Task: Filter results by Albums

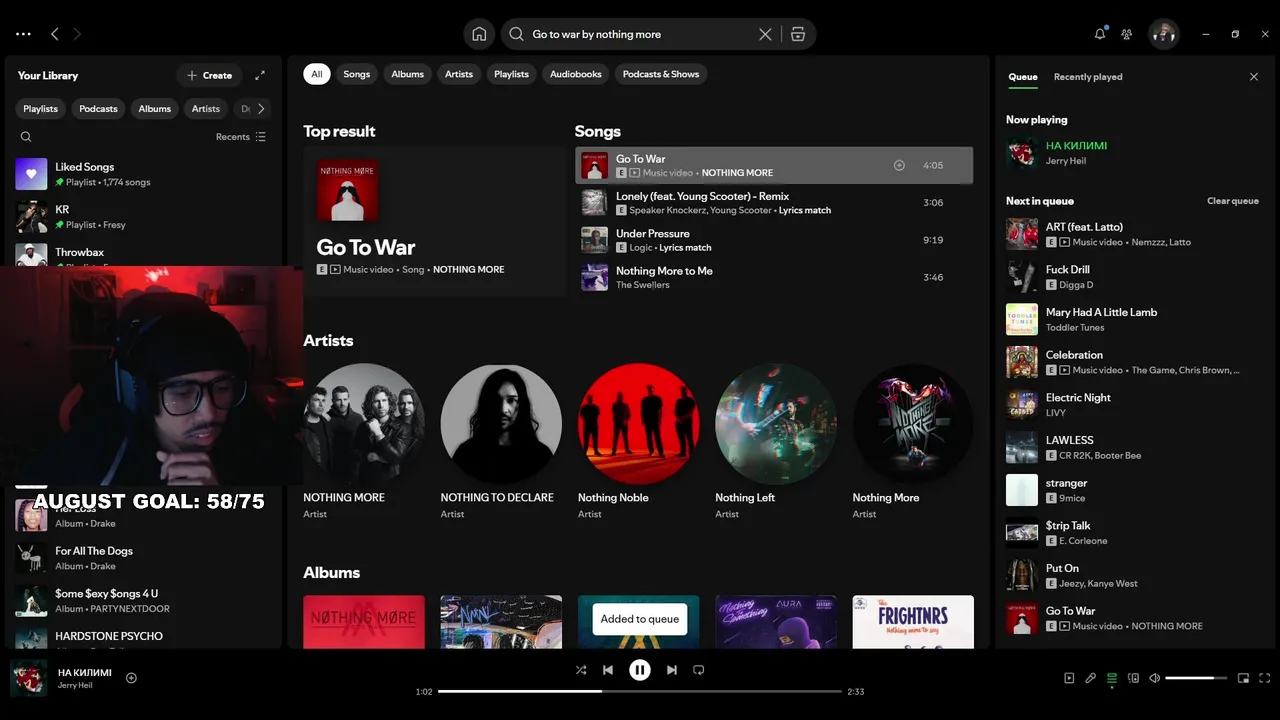Action: point(408,74)
